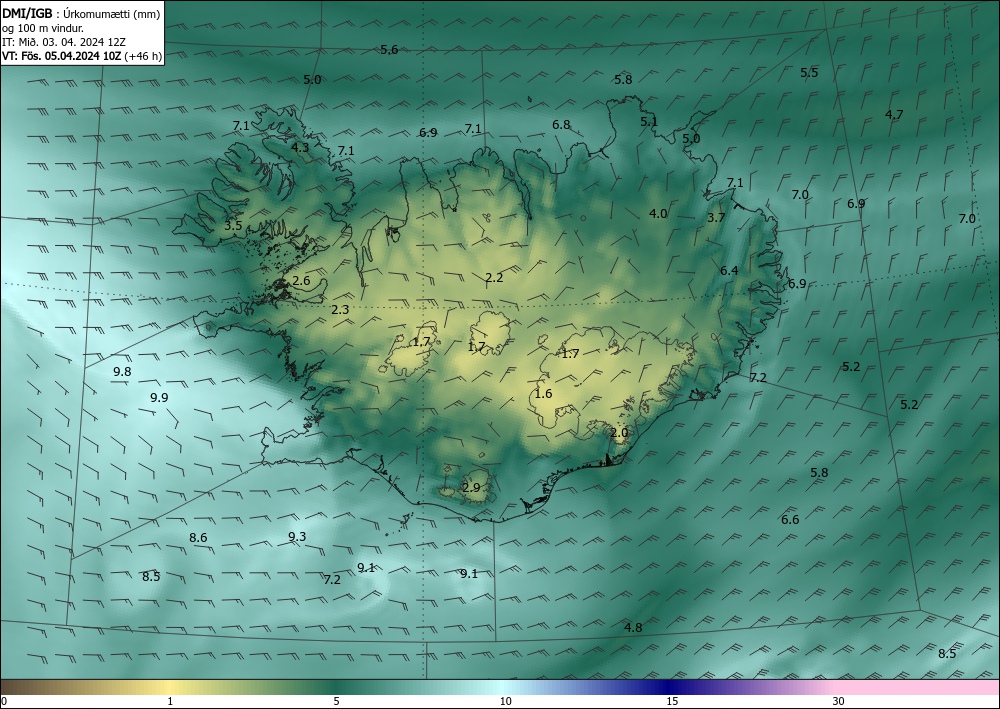Viewport: 1000px width, 709px height.
Task: Click the 9.9 value label
Action: [x=159, y=398]
